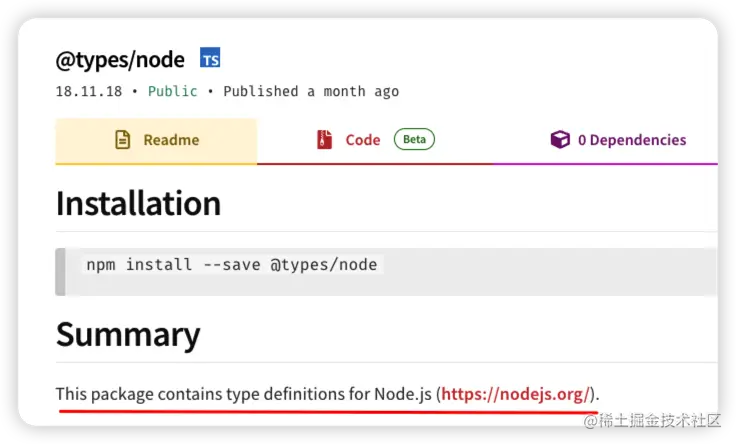This screenshot has width=736, height=444.
Task: Click the Installation heading
Action: coord(138,203)
